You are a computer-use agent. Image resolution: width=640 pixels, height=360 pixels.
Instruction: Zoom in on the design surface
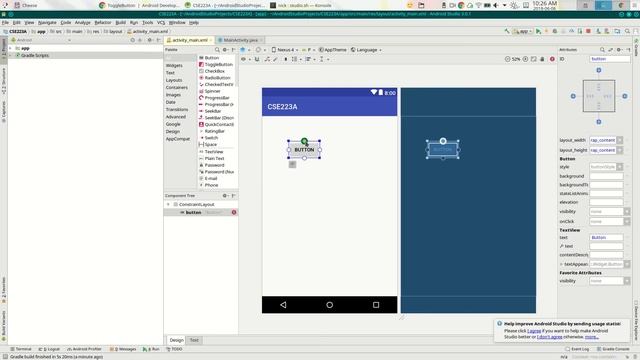526,59
